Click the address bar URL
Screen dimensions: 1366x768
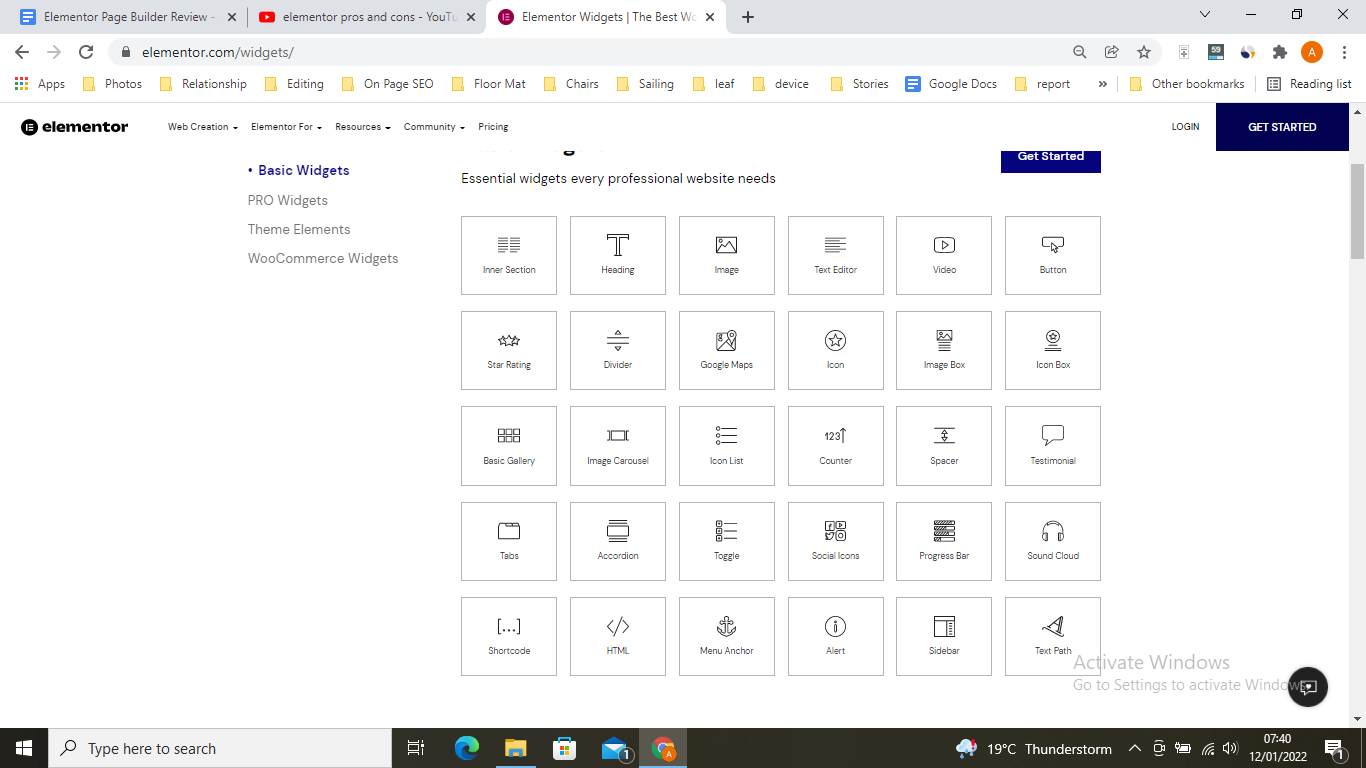(218, 52)
